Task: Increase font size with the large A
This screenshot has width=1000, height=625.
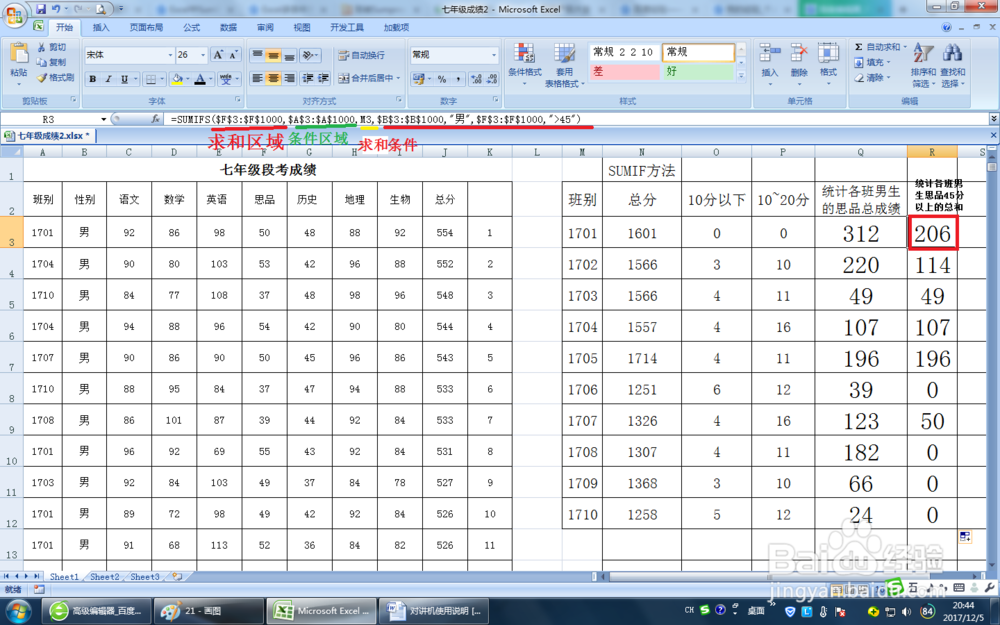Action: [218, 55]
